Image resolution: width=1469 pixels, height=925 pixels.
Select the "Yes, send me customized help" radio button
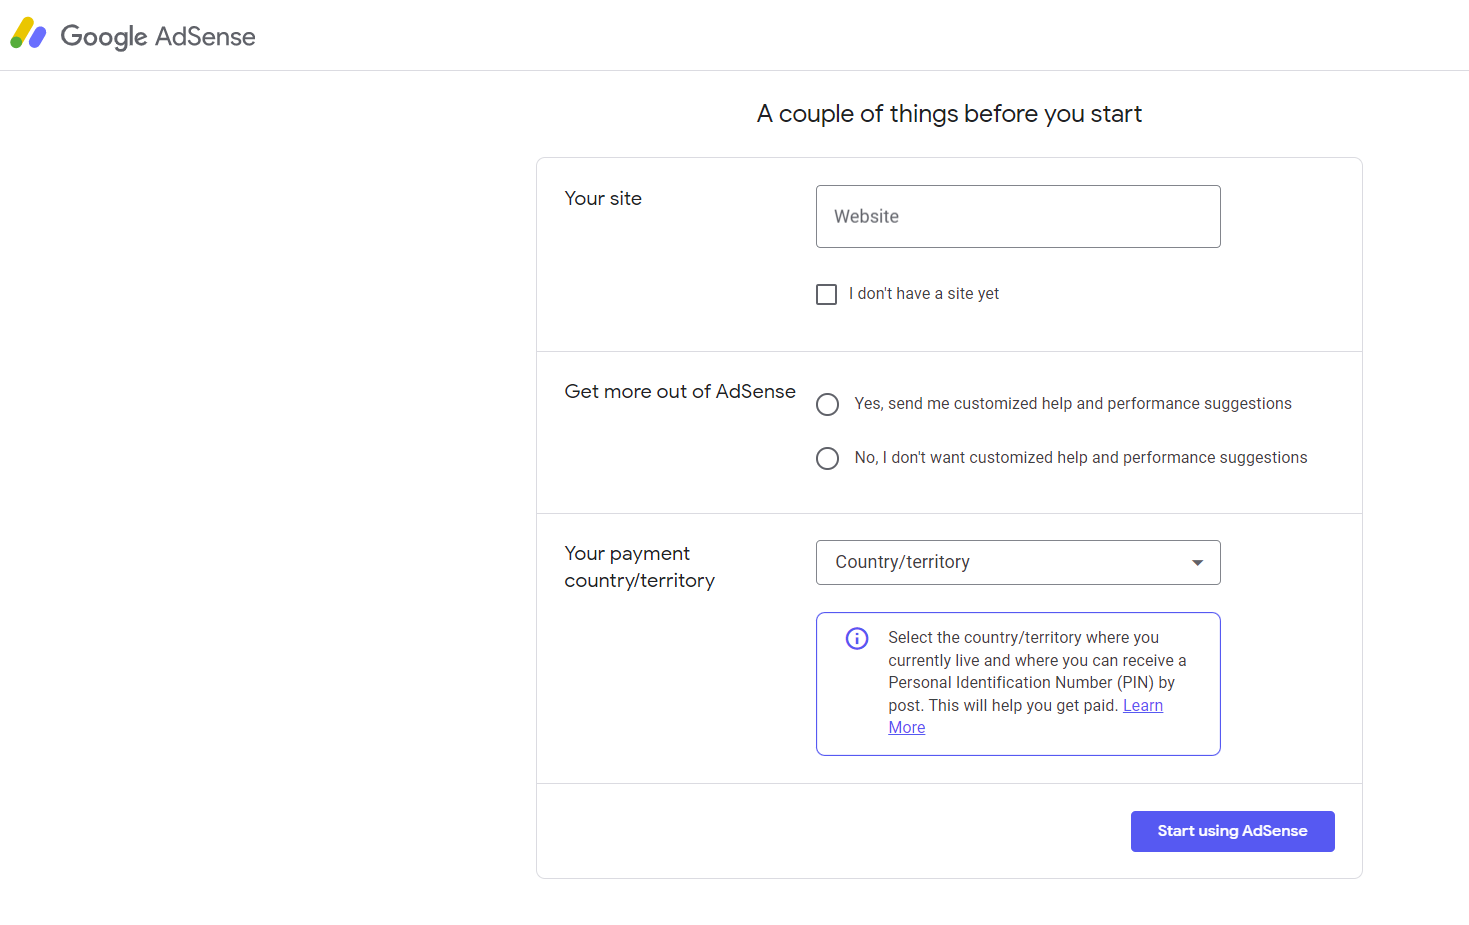[x=827, y=404]
